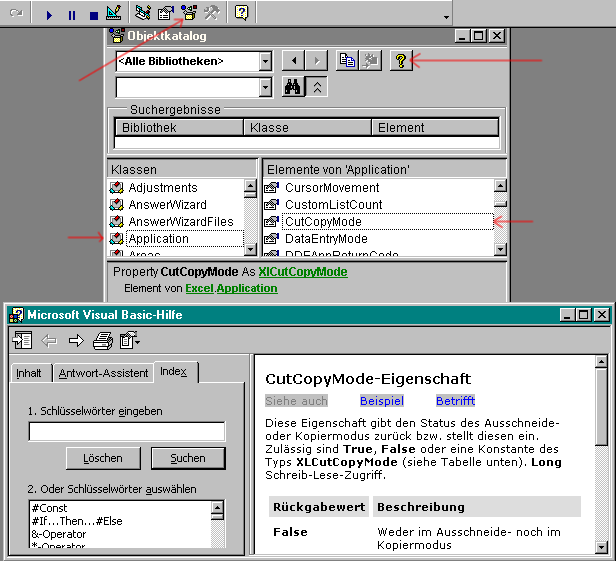Screen dimensions: 616x561
Task: Hide help navigation pane icon
Action: point(22,340)
